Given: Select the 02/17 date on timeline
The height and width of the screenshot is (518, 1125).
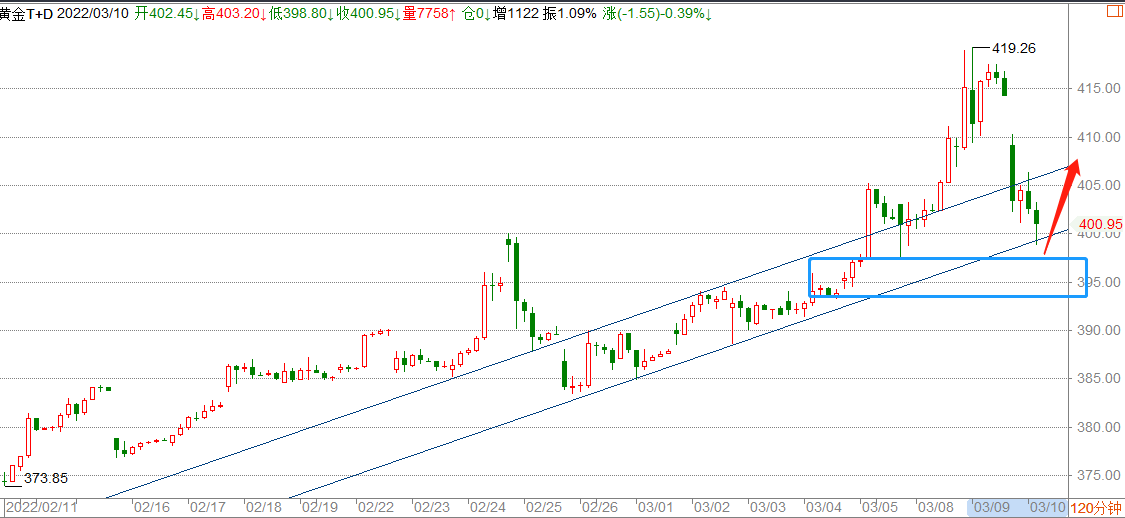Looking at the screenshot, I should (x=210, y=507).
